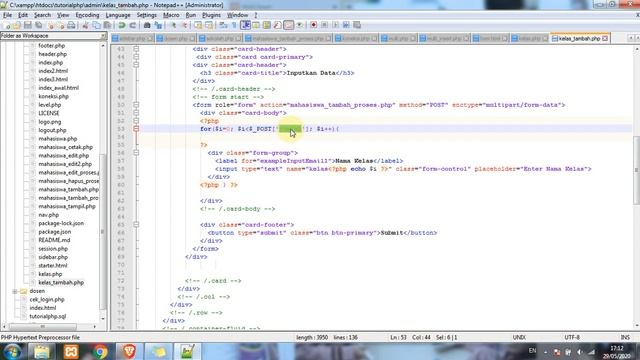Open the User Defined Language dialog icon
Image resolution: width=640 pixels, height=360 pixels.
pos(256,25)
